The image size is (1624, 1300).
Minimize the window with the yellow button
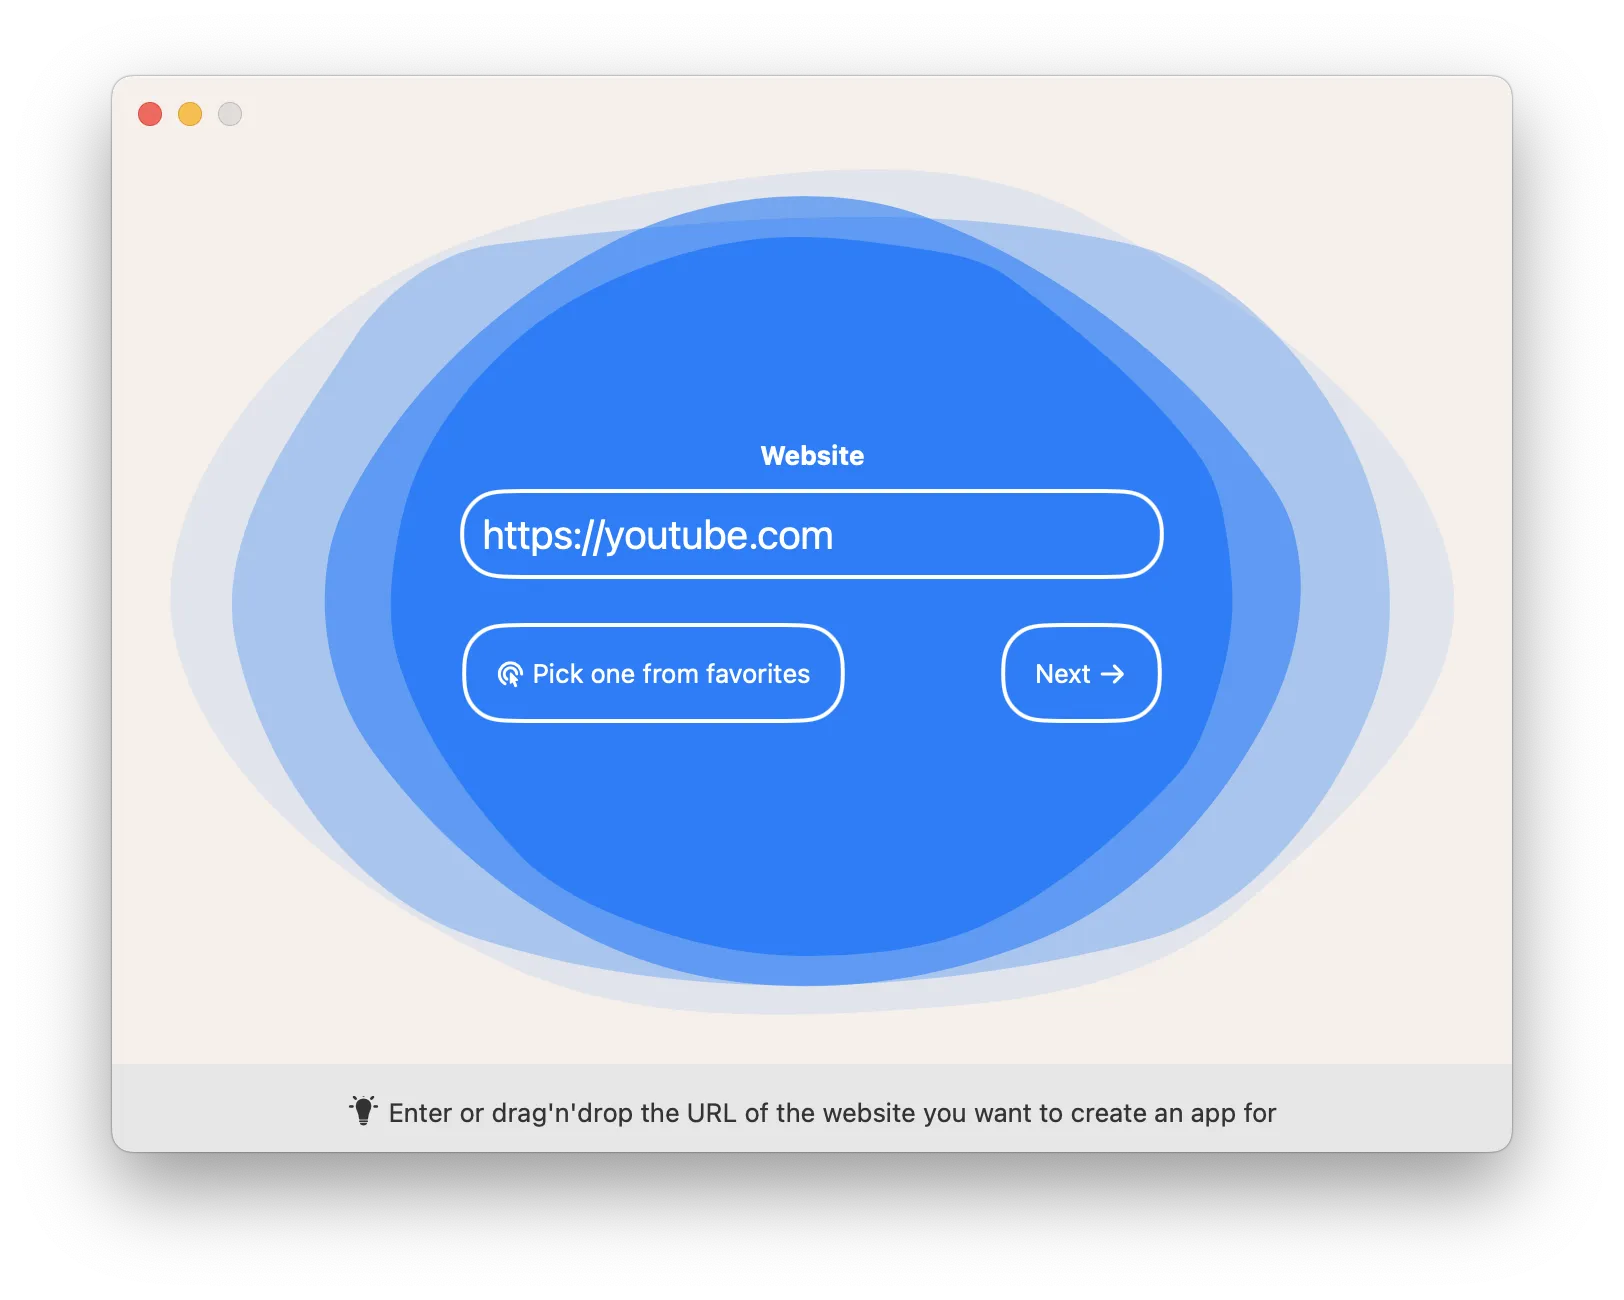click(x=190, y=114)
